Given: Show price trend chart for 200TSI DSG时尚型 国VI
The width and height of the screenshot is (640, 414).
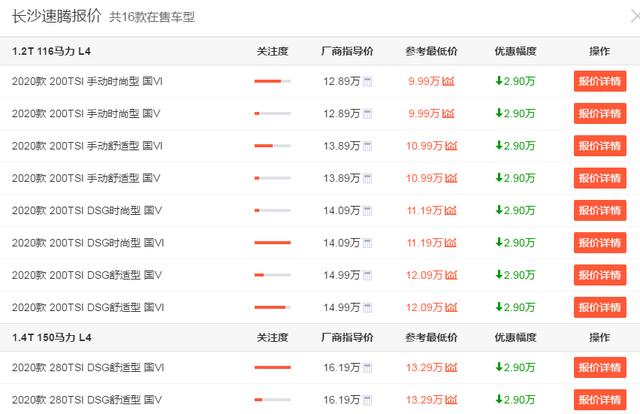Looking at the screenshot, I should tap(450, 243).
